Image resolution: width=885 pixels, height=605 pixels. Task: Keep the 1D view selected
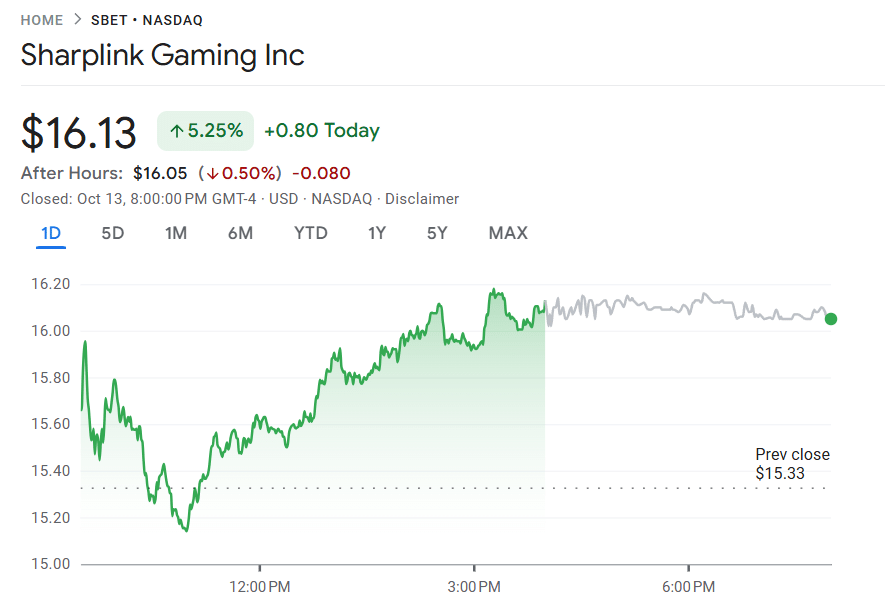(x=51, y=233)
